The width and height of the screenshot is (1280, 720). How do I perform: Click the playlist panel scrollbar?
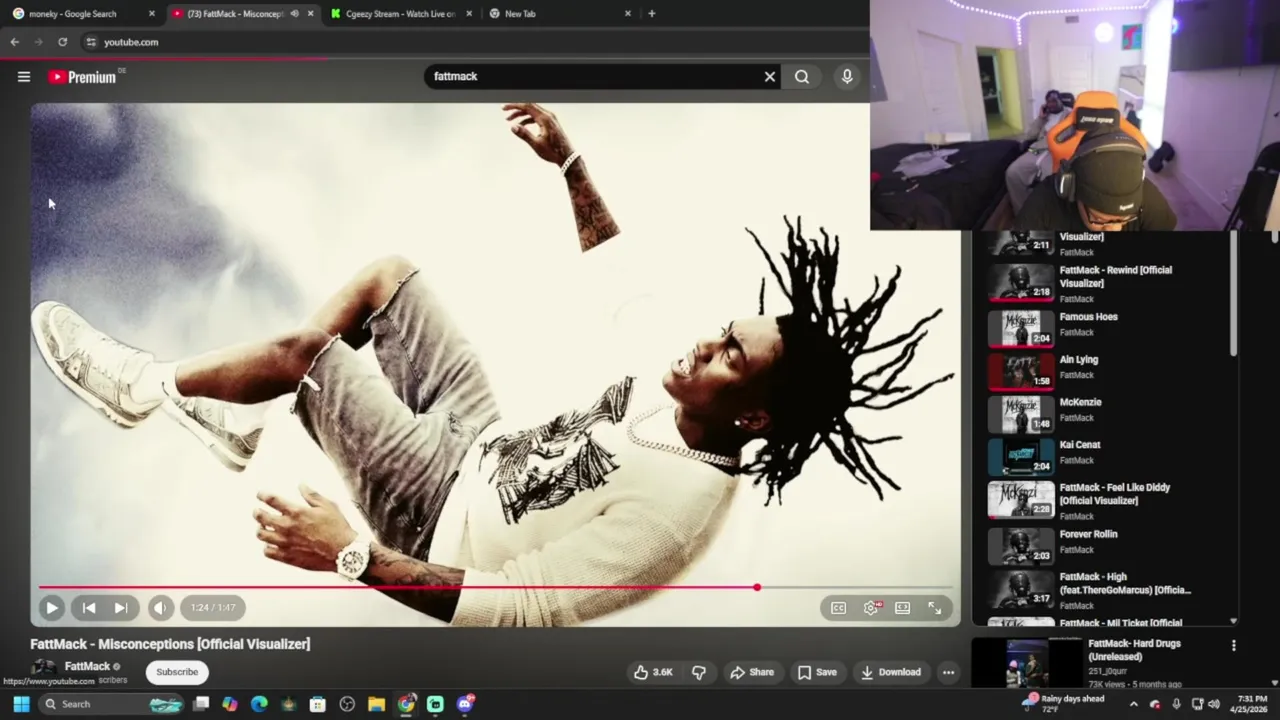1233,293
